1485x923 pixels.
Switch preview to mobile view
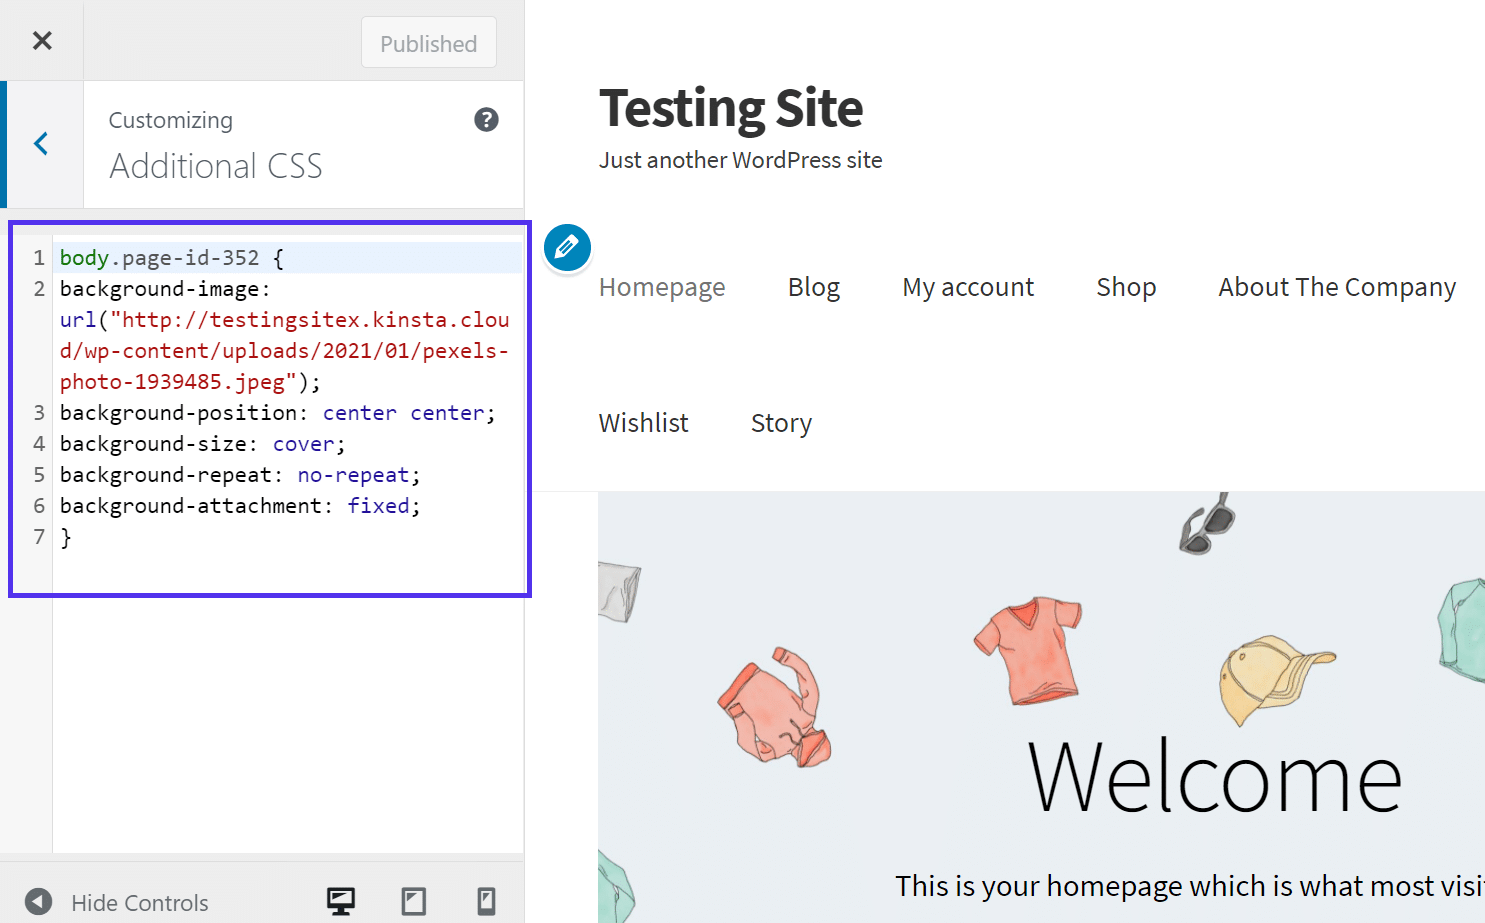tap(486, 901)
